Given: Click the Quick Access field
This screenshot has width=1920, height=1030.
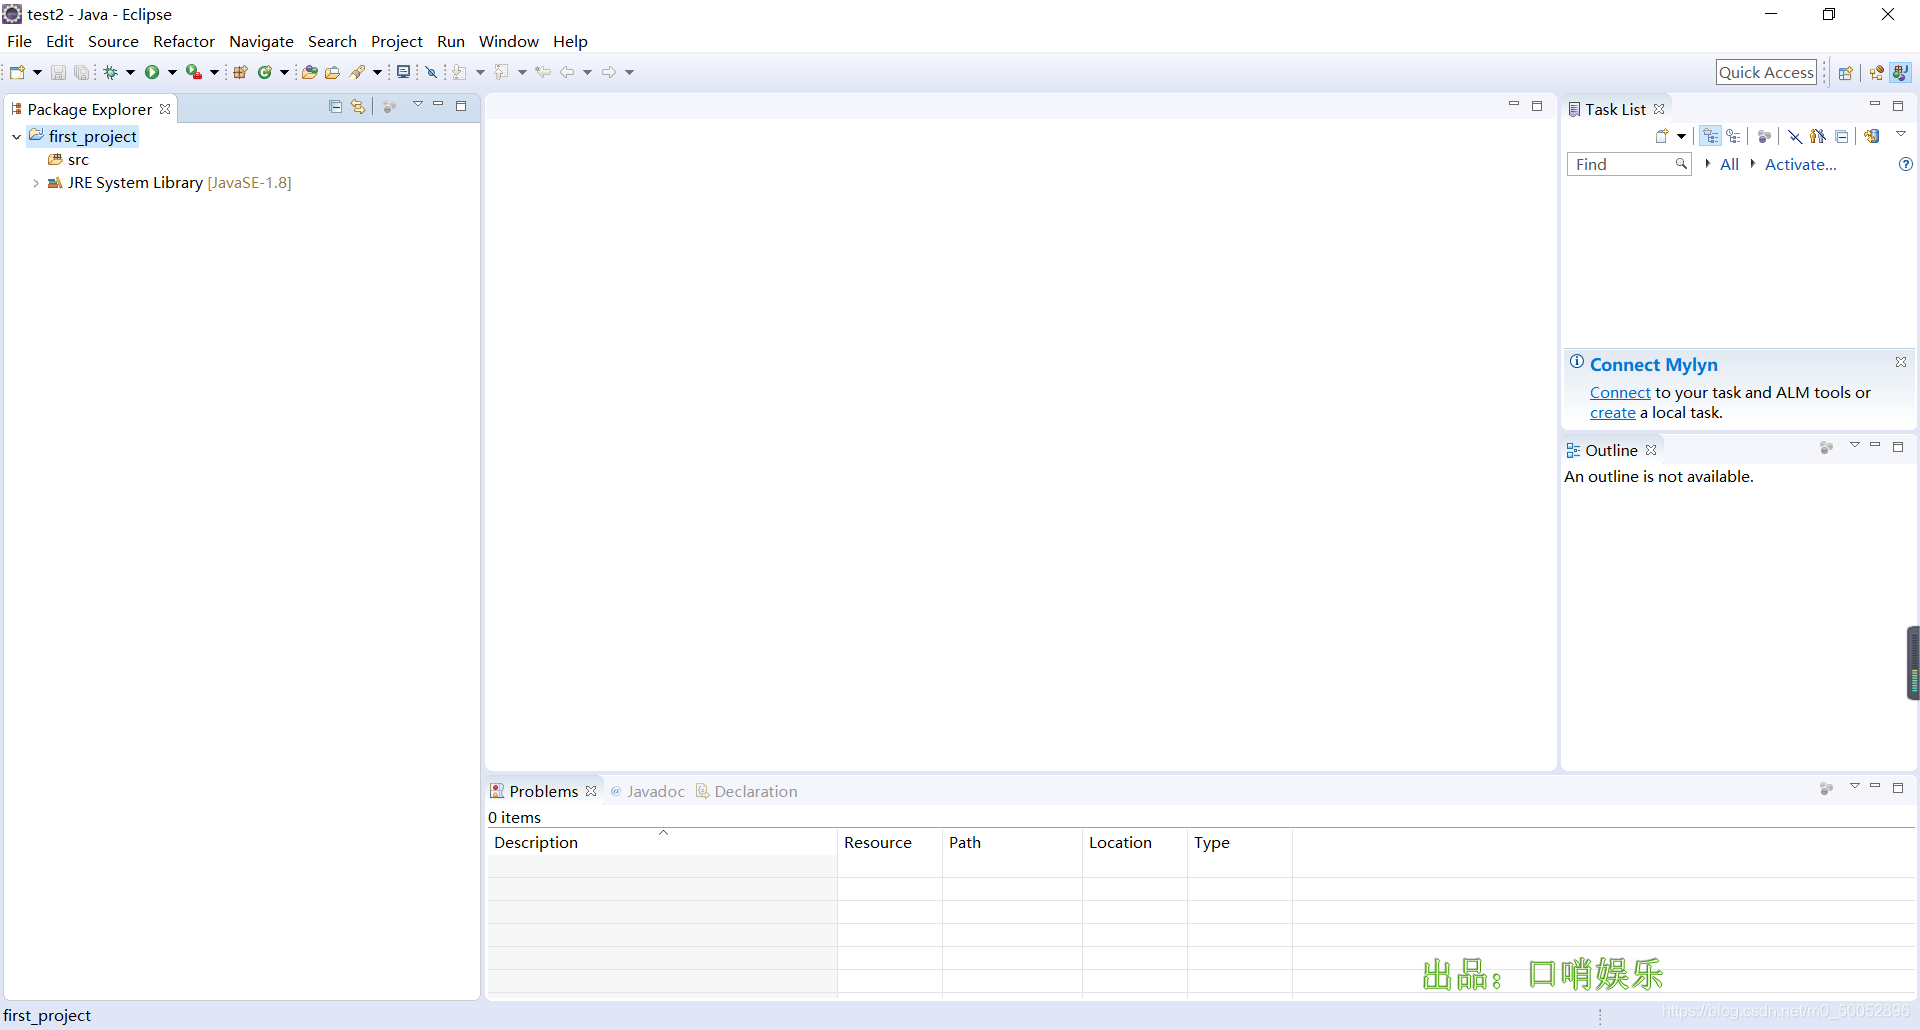Looking at the screenshot, I should click(x=1766, y=72).
